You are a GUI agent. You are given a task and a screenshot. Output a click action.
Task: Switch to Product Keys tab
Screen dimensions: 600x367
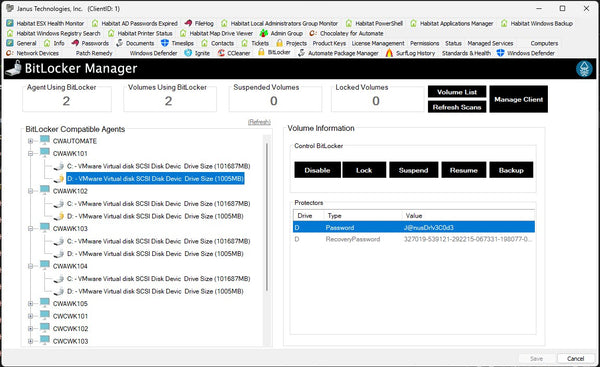[x=329, y=43]
